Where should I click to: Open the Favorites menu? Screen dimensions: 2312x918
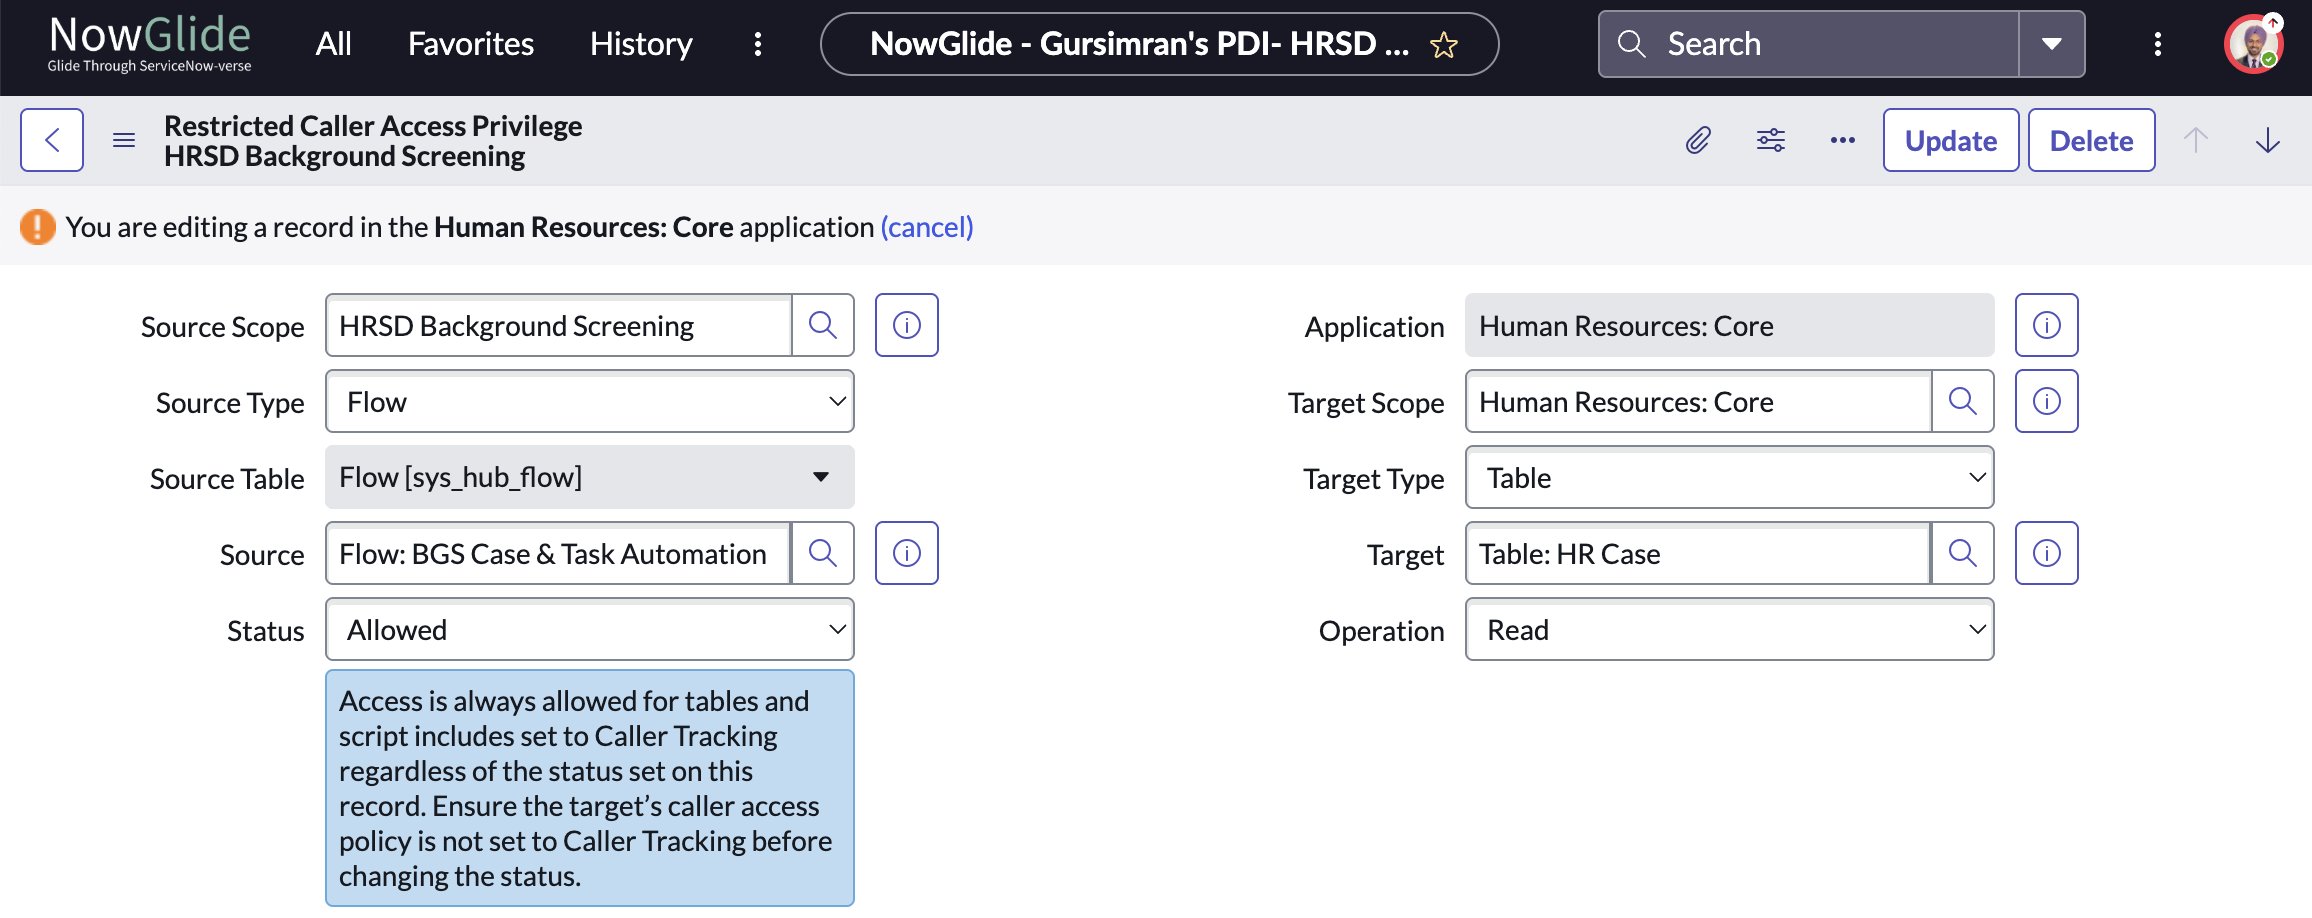pyautogui.click(x=471, y=44)
